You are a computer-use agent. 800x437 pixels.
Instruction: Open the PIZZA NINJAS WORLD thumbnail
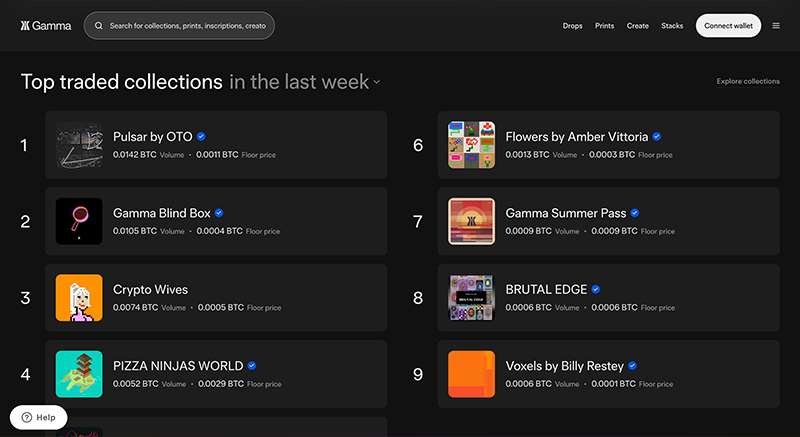point(79,374)
